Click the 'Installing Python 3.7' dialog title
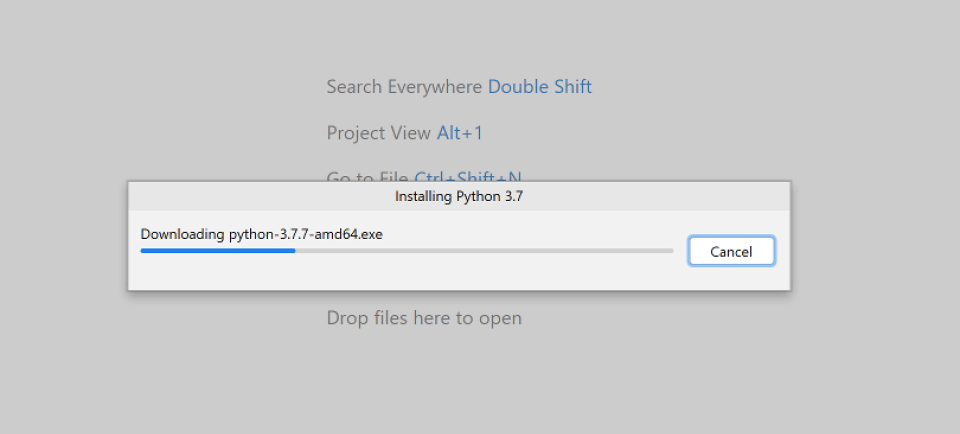960x434 pixels. (x=459, y=196)
